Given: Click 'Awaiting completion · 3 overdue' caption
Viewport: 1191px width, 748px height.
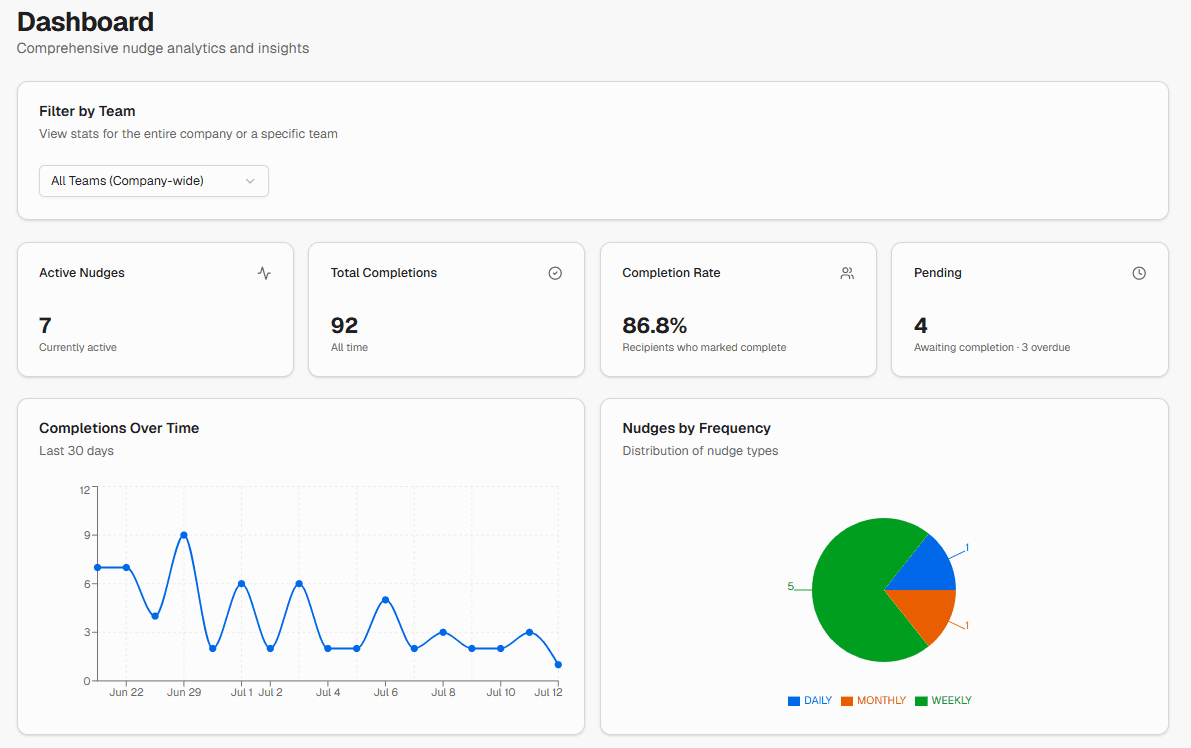Looking at the screenshot, I should click(992, 347).
